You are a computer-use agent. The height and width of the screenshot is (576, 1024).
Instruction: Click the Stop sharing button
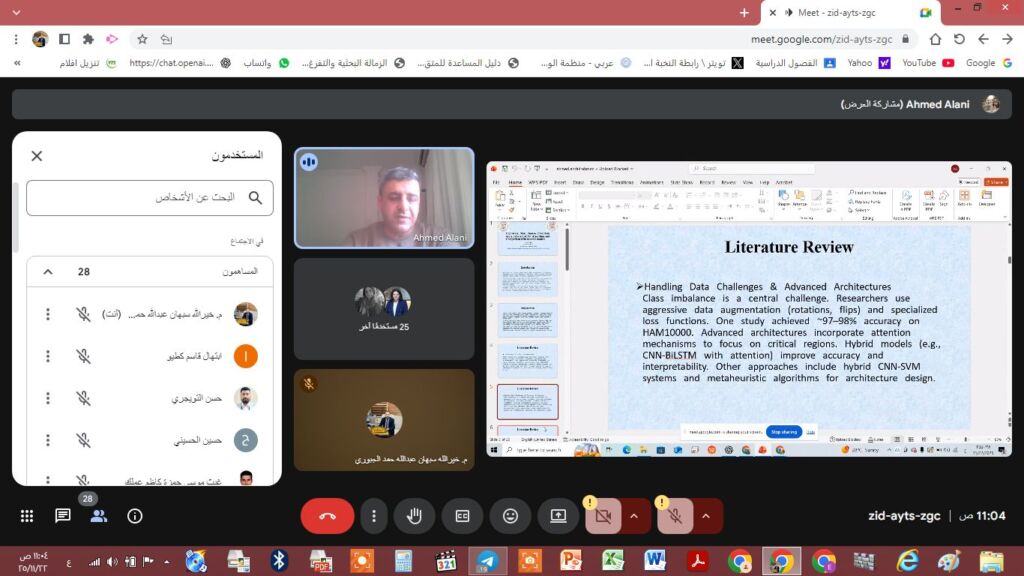click(784, 432)
